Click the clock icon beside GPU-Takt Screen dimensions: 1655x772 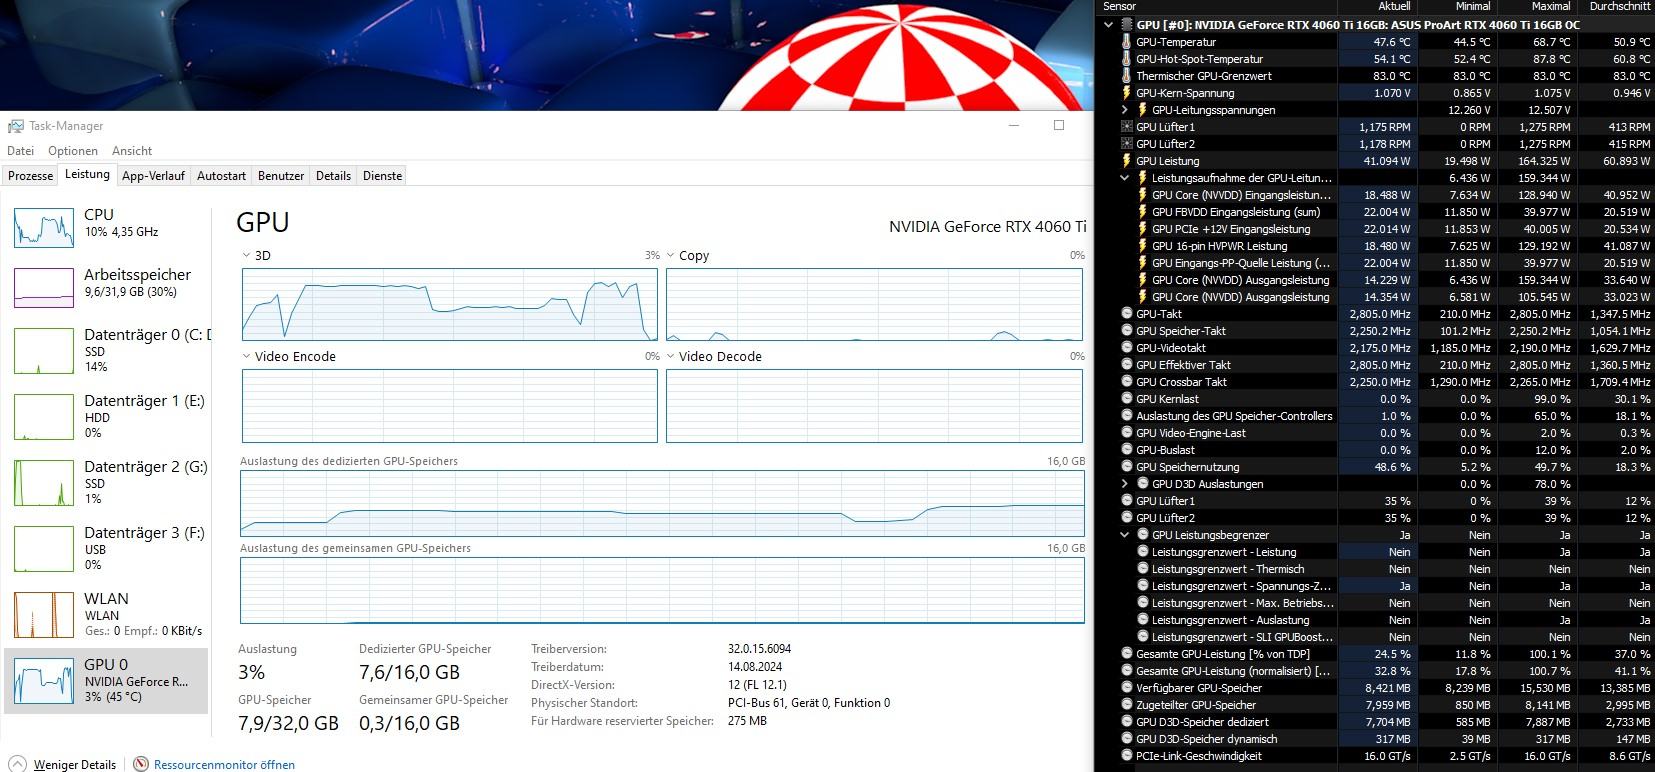1127,314
